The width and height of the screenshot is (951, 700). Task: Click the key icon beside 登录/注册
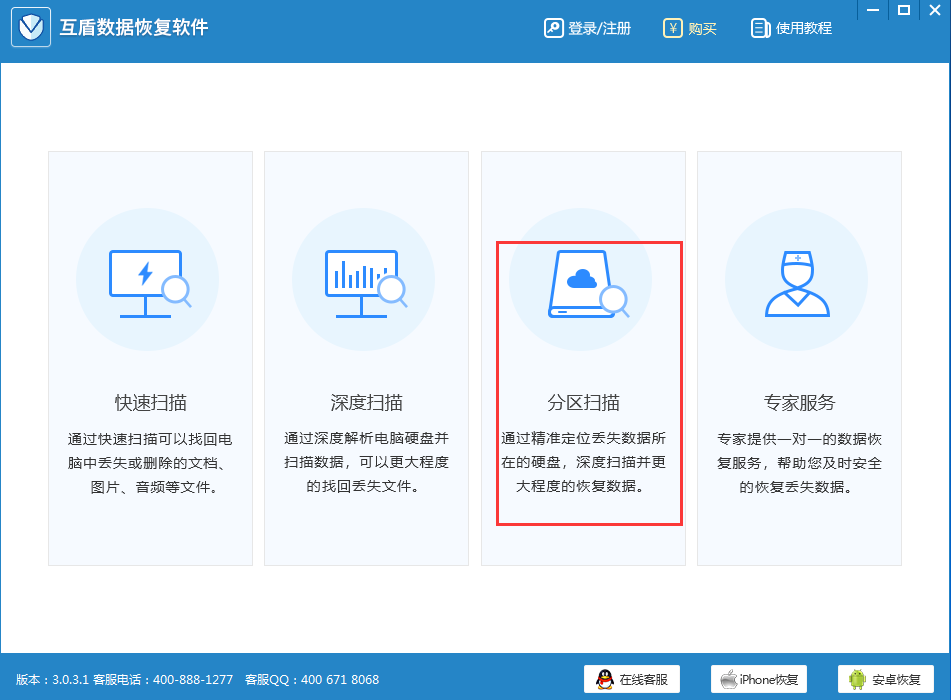(554, 28)
